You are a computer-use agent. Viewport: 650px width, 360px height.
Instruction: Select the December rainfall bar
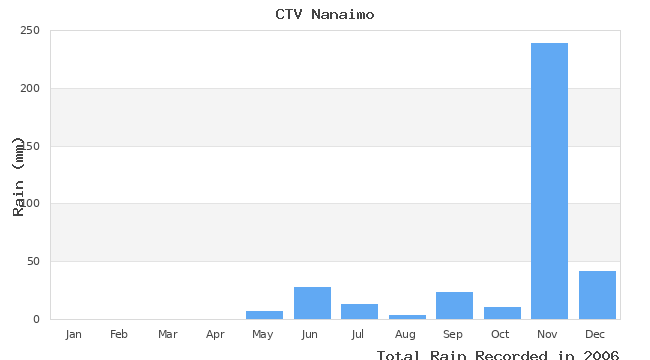pyautogui.click(x=597, y=295)
